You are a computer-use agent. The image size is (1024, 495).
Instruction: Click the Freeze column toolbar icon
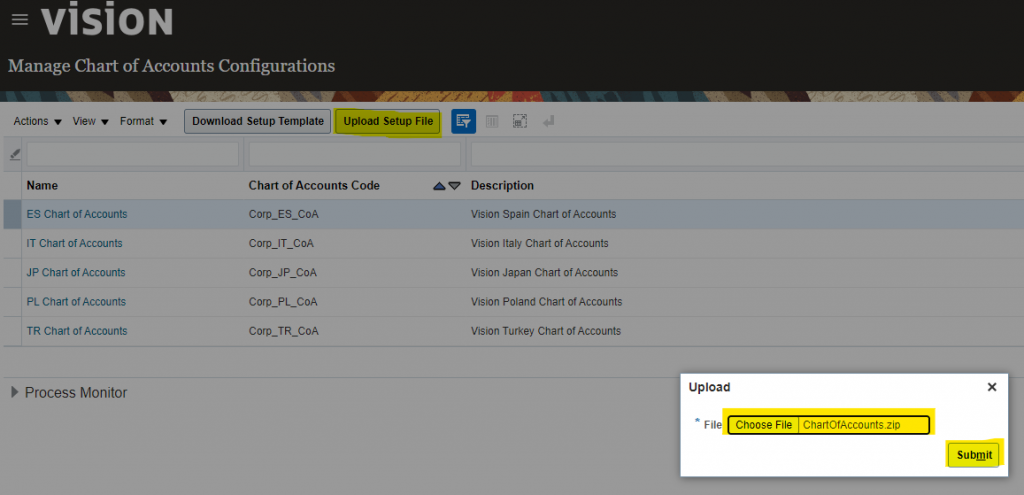point(492,121)
